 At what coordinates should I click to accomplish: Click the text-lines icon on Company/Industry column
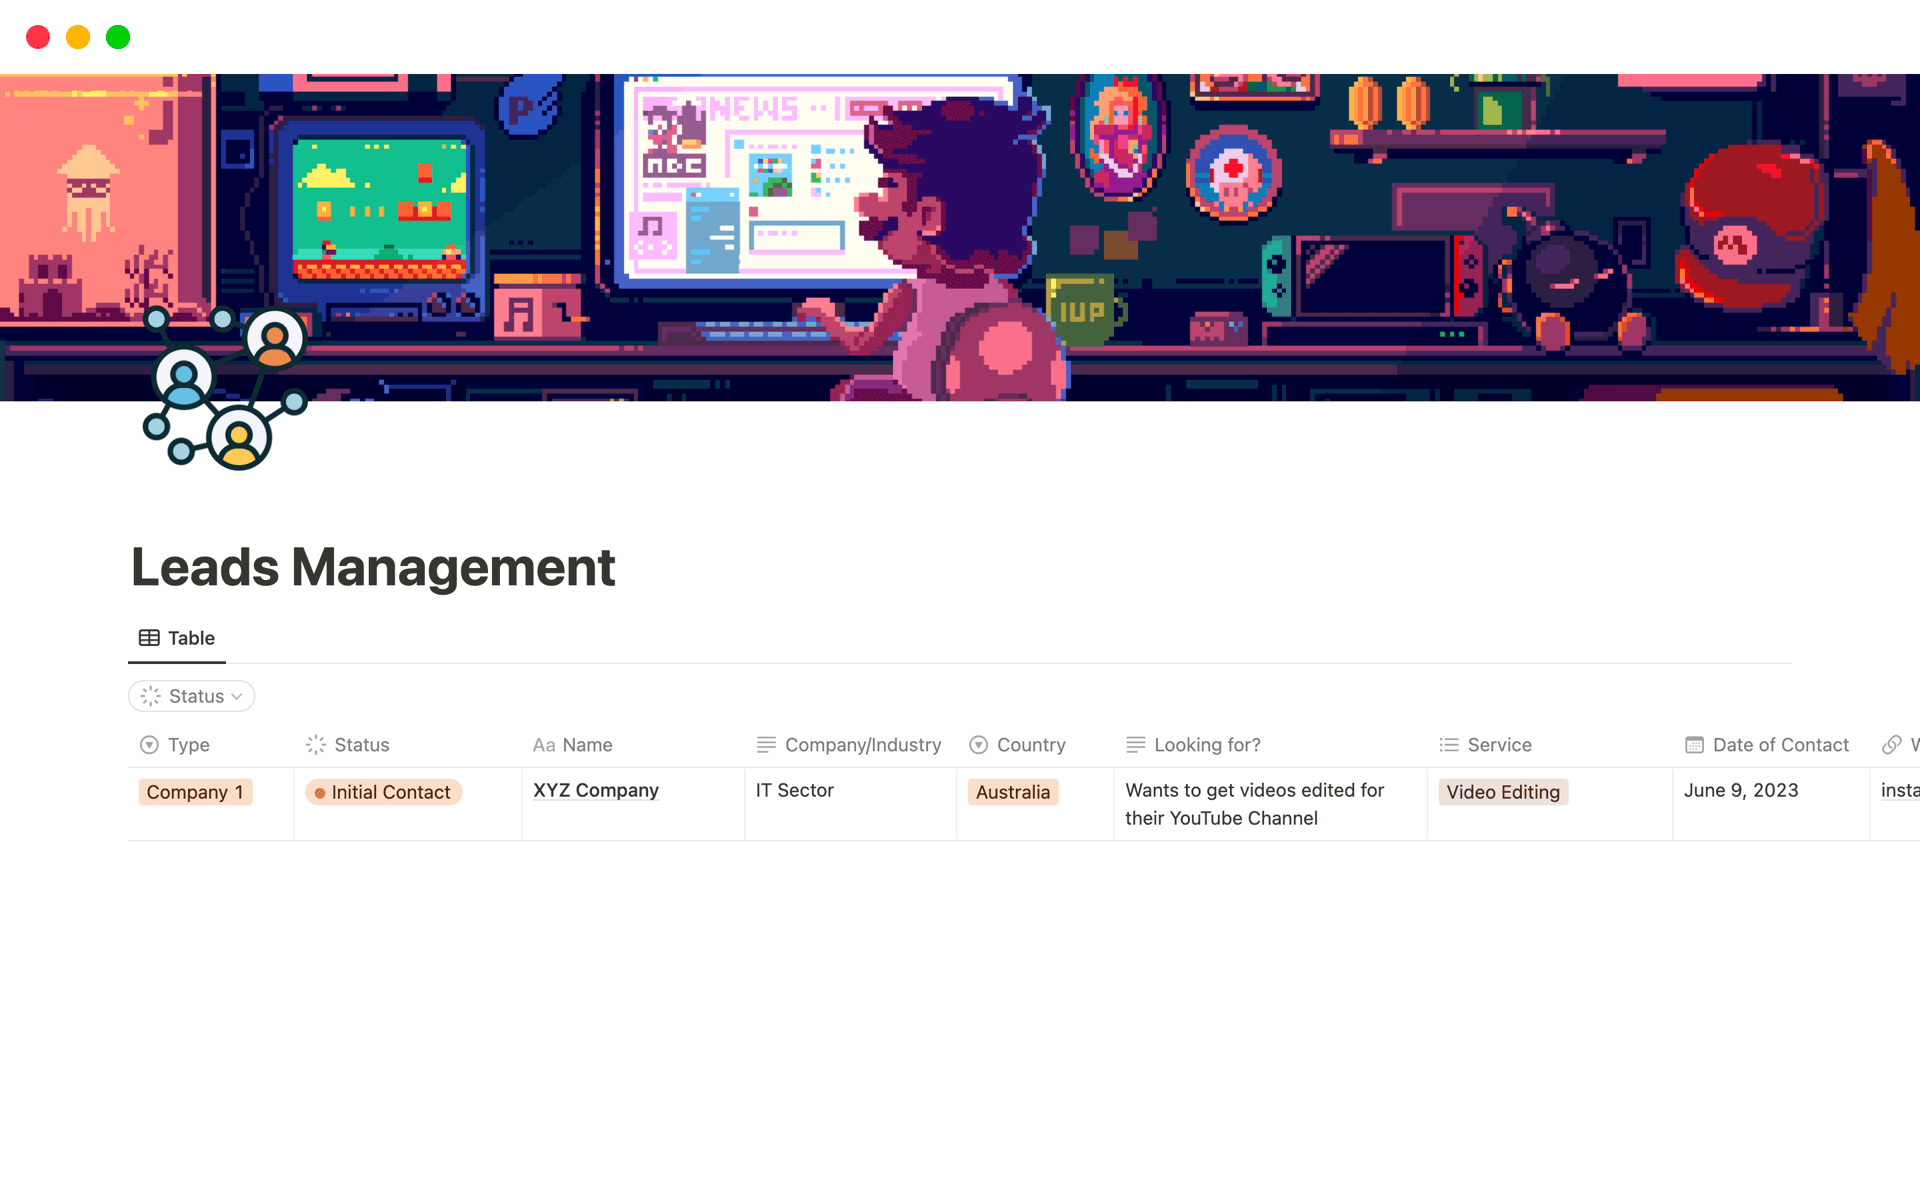[x=766, y=745]
